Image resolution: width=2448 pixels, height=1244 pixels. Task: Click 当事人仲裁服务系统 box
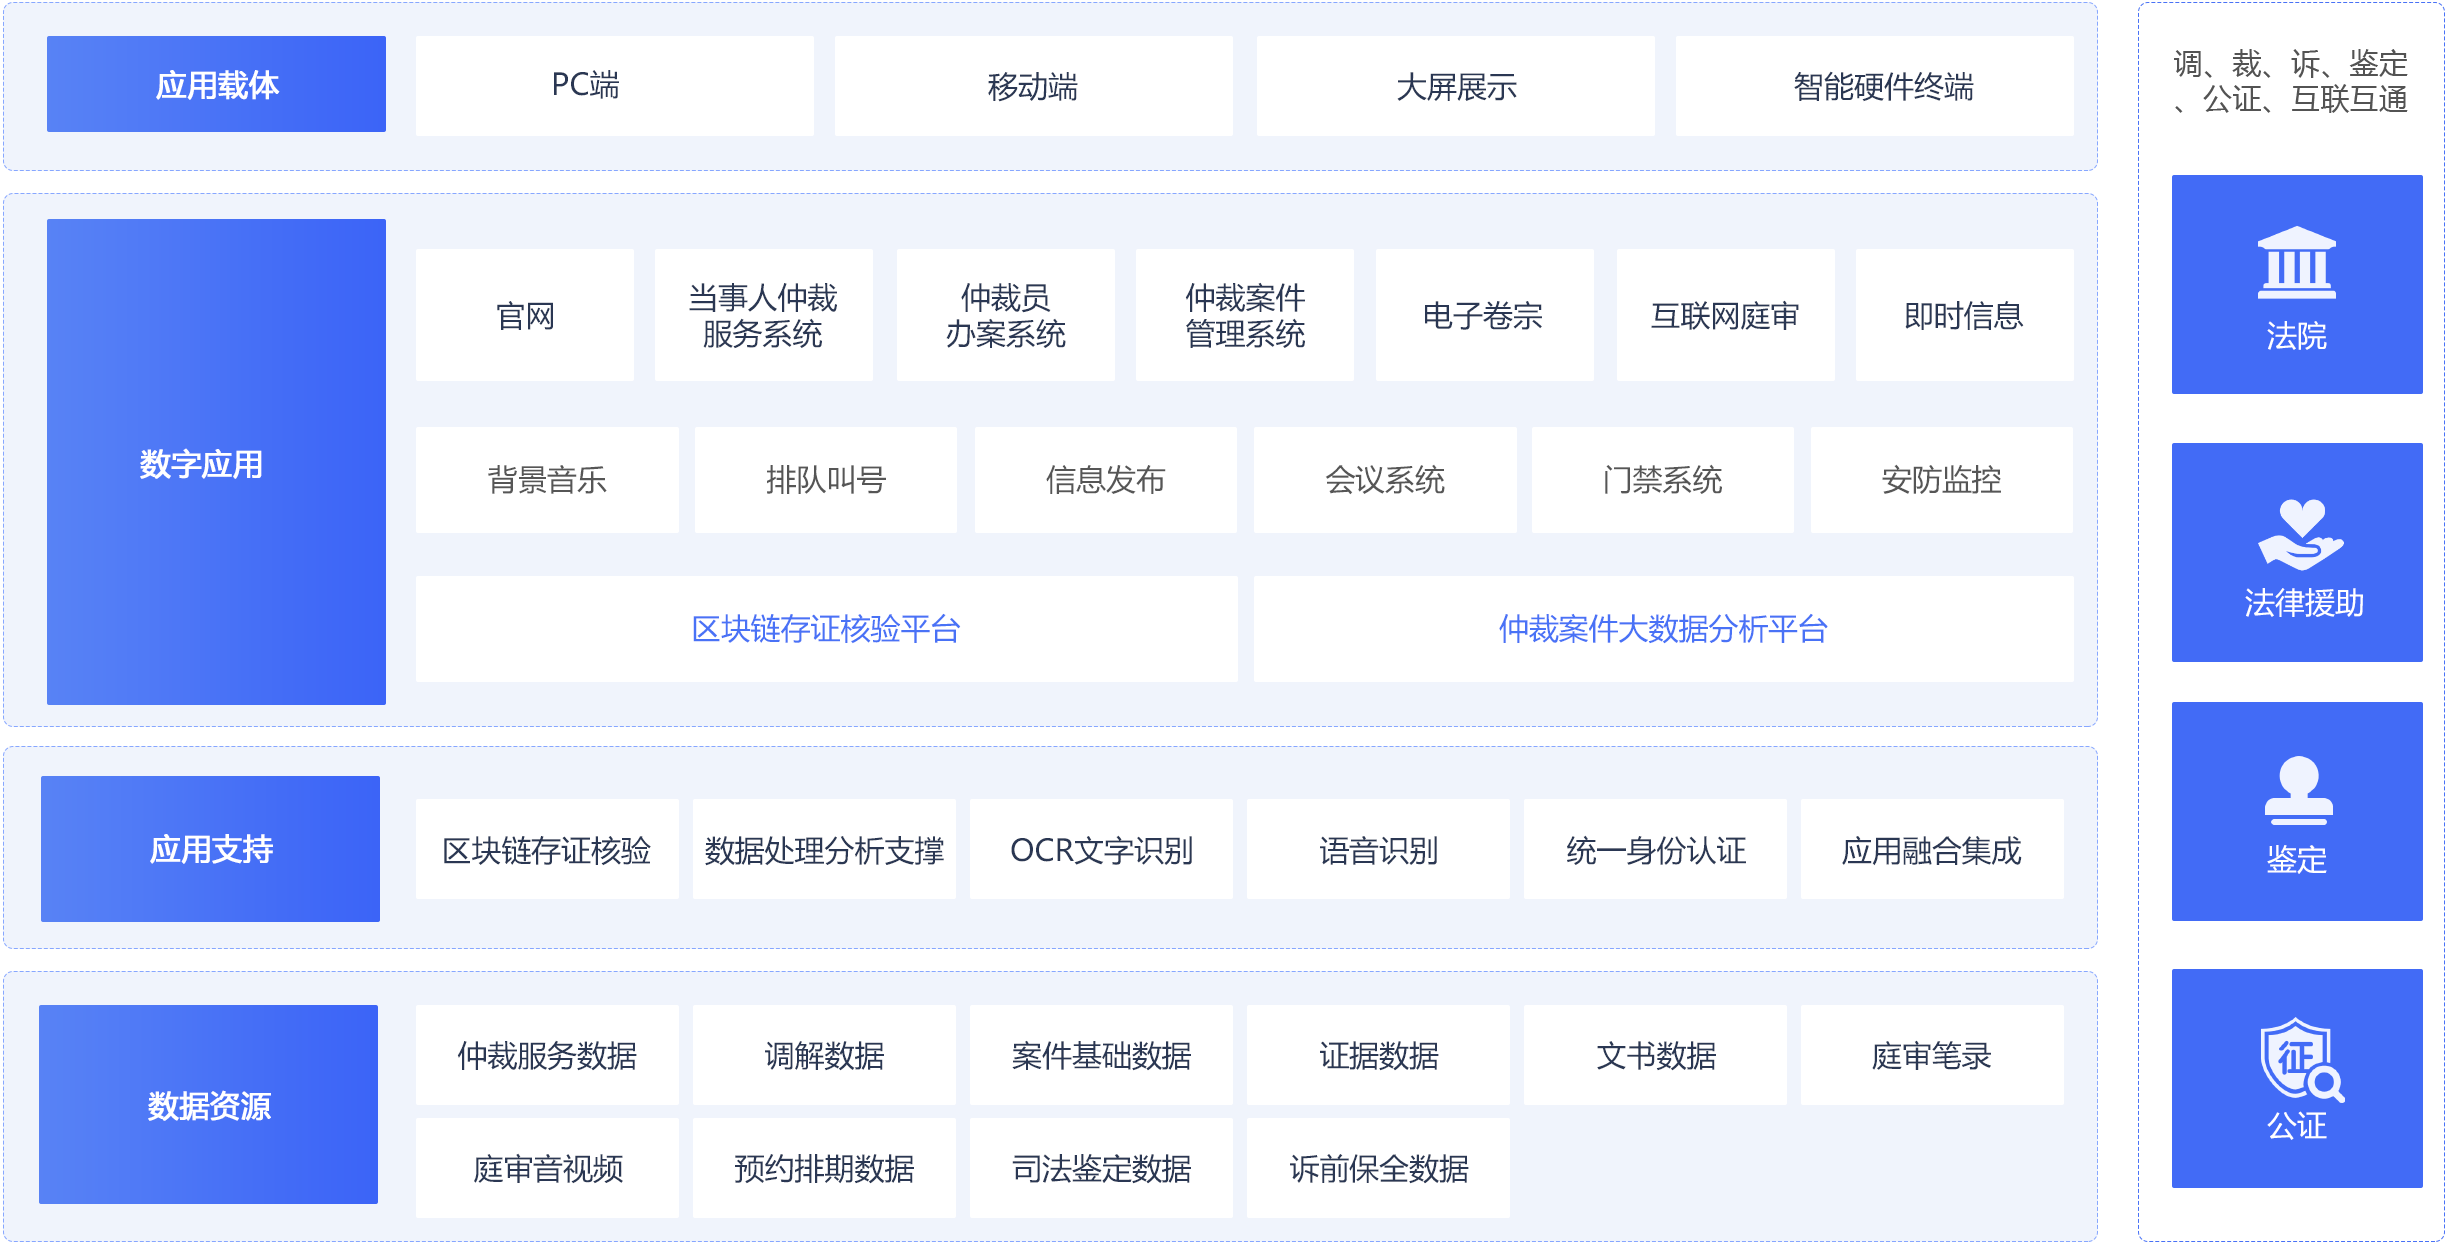(763, 315)
